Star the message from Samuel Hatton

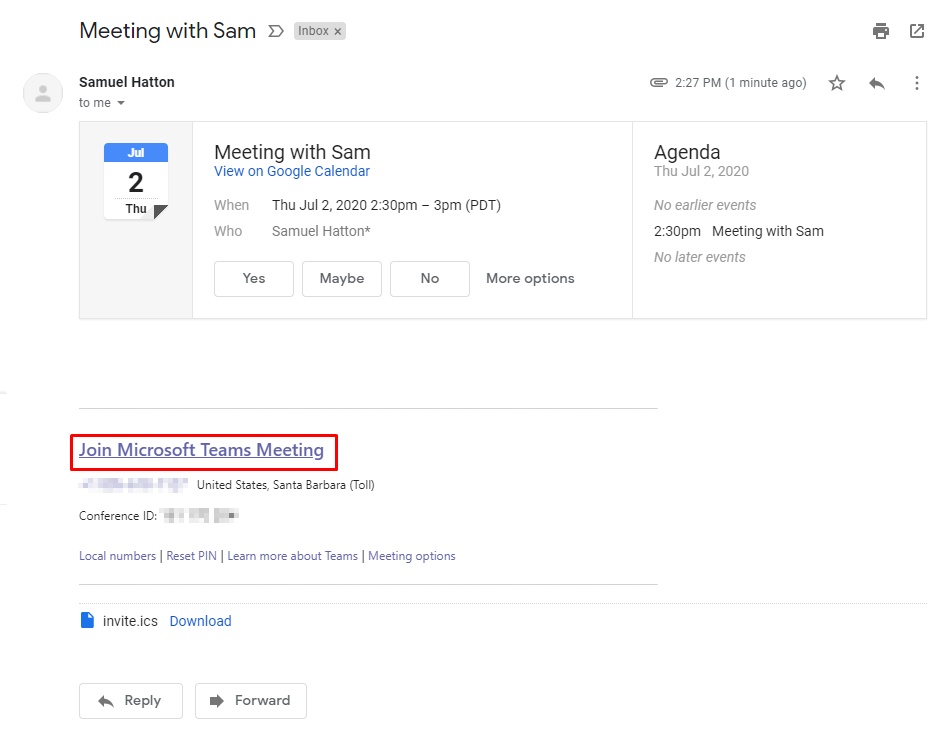click(837, 83)
